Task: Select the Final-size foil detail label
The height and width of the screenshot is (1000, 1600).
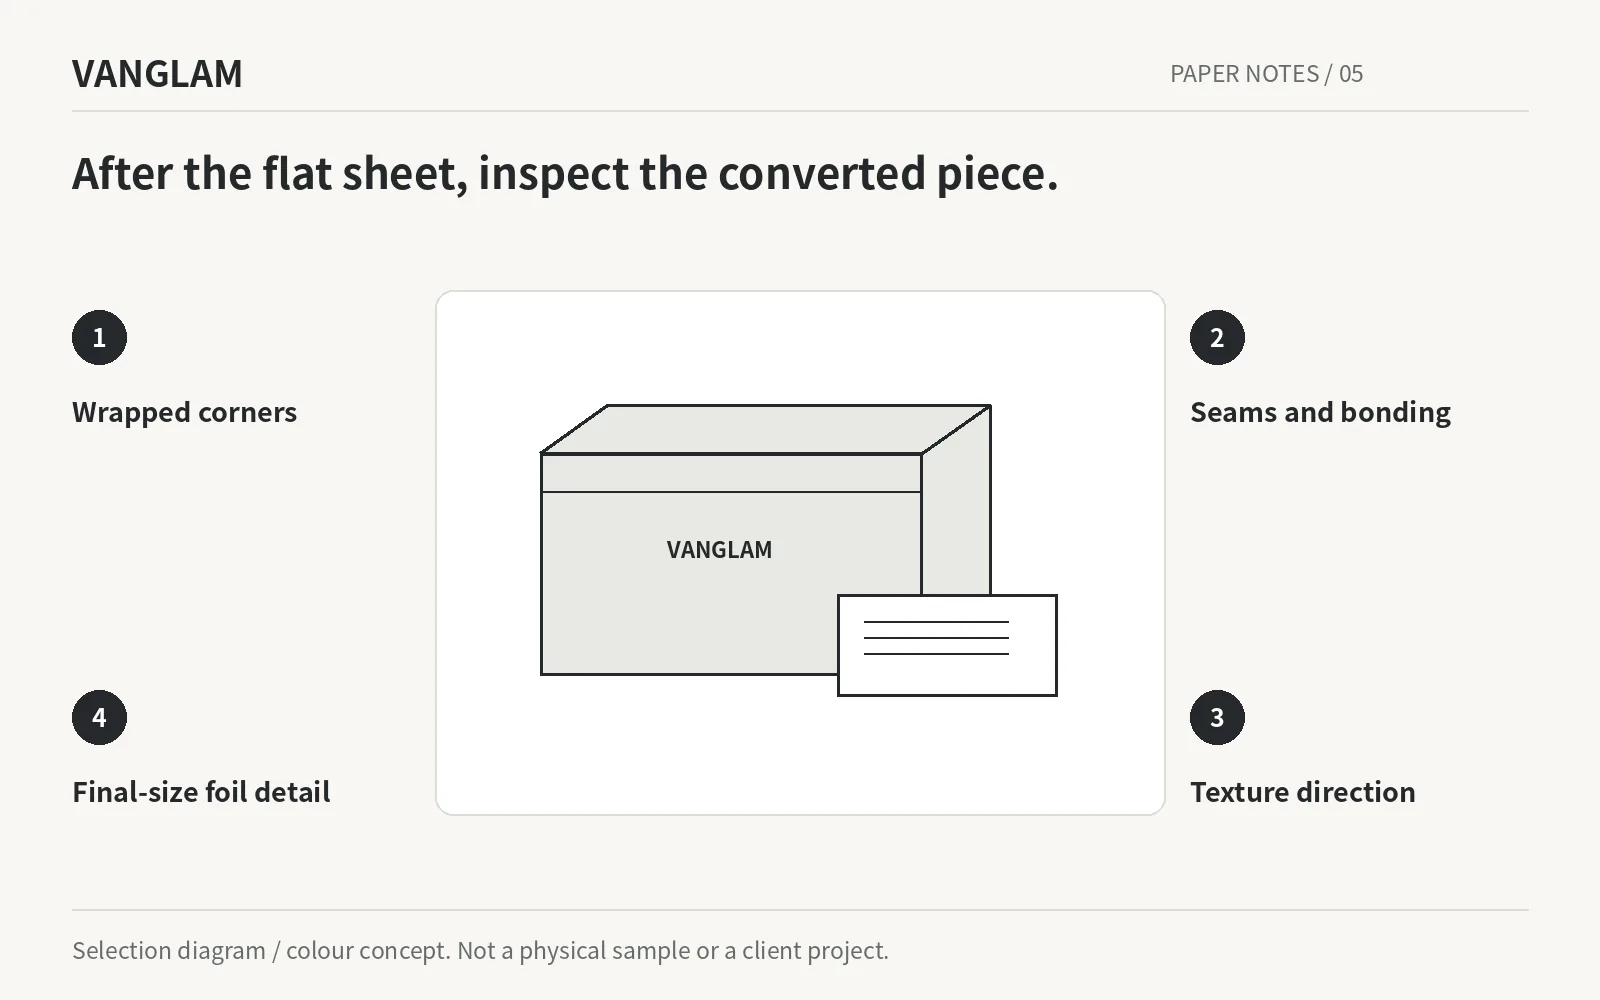Action: 201,792
